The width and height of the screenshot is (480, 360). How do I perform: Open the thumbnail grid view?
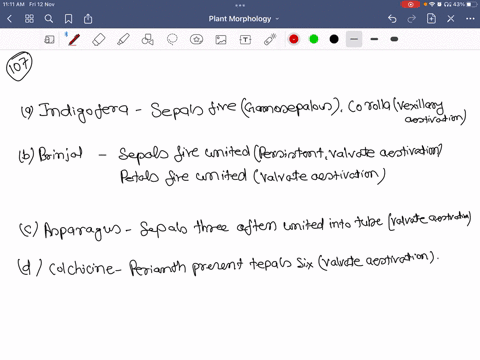click(x=29, y=19)
